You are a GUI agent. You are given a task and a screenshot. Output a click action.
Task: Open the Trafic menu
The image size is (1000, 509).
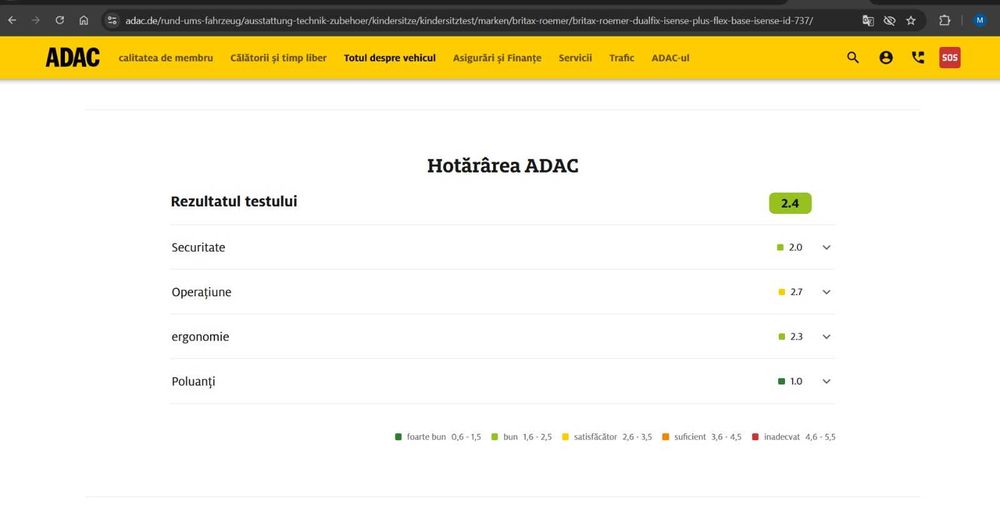622,58
